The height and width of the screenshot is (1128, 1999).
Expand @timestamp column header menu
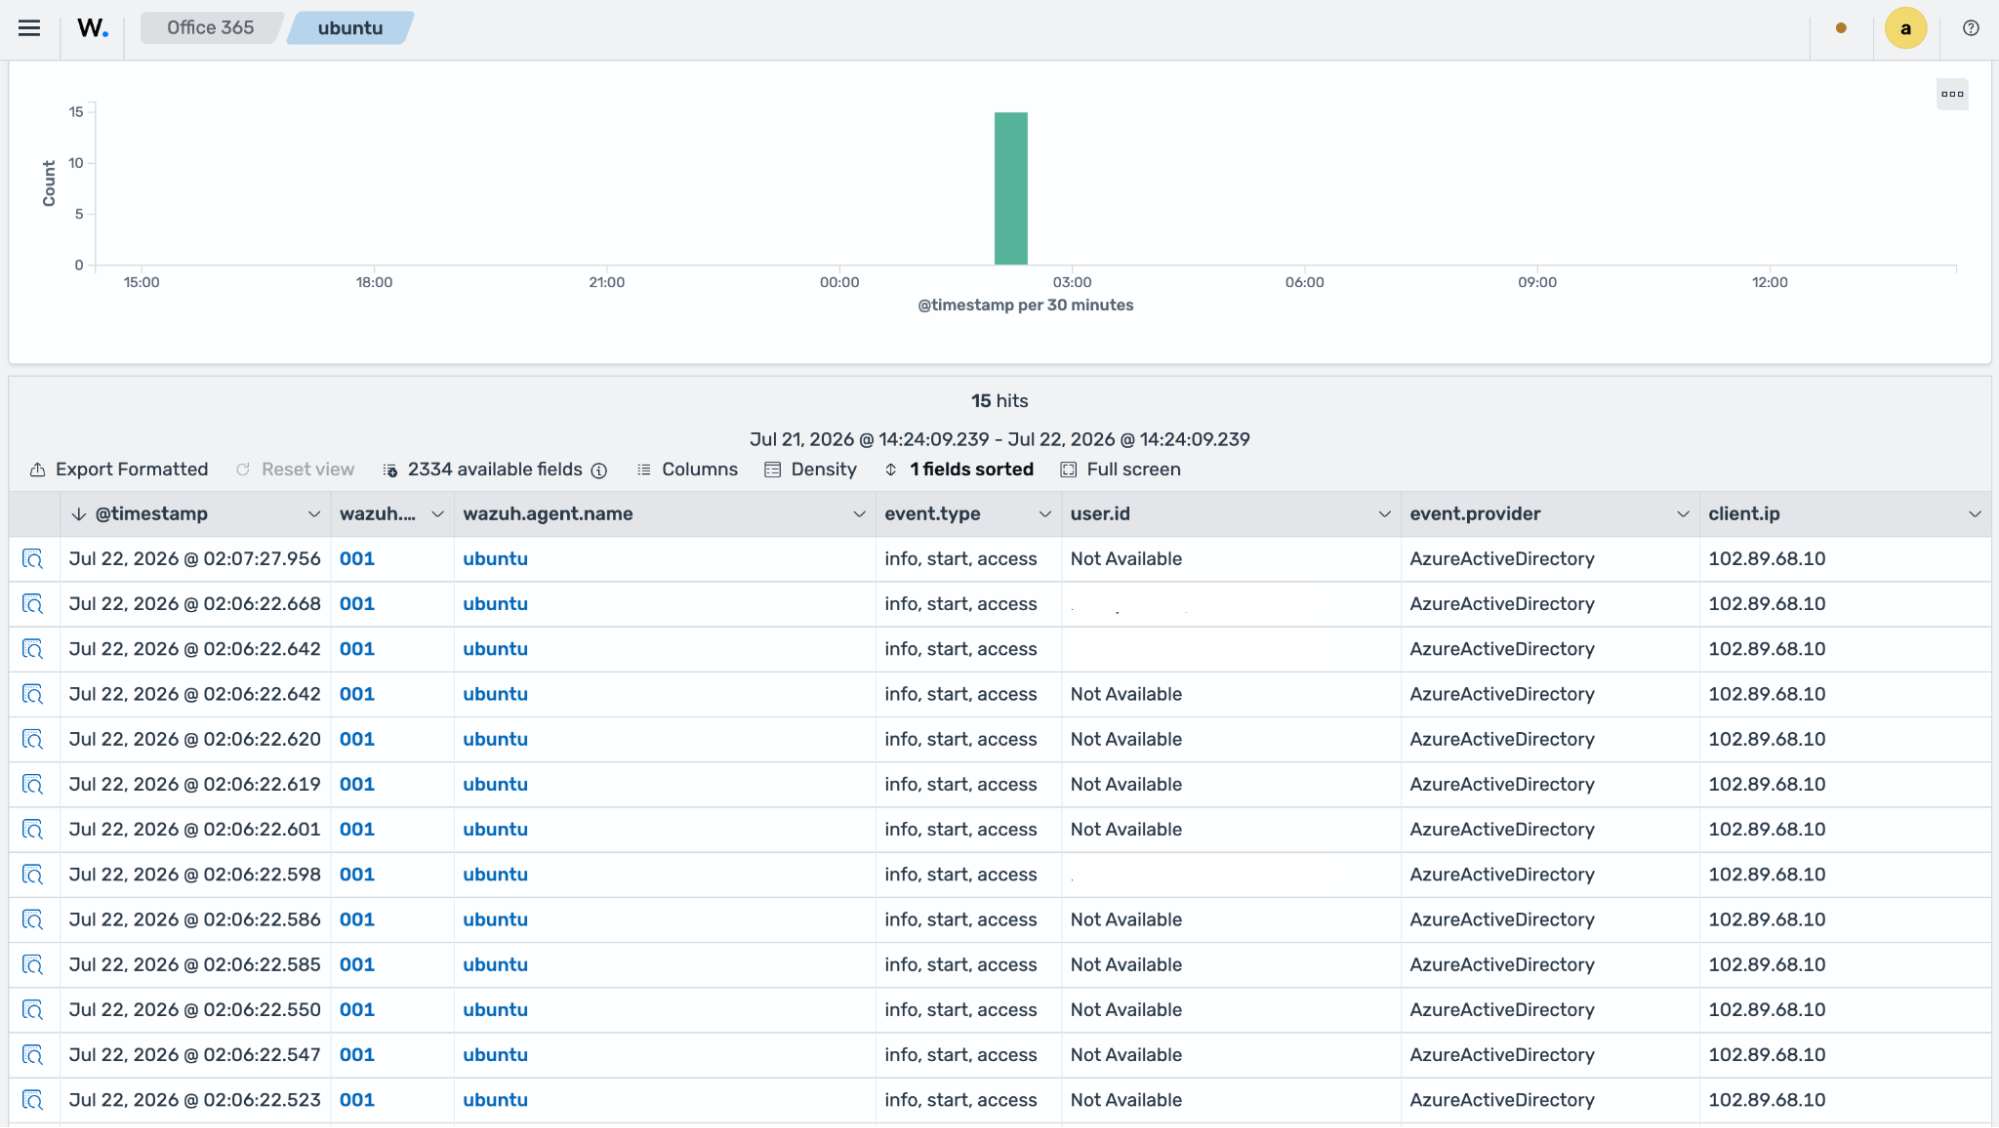coord(314,514)
